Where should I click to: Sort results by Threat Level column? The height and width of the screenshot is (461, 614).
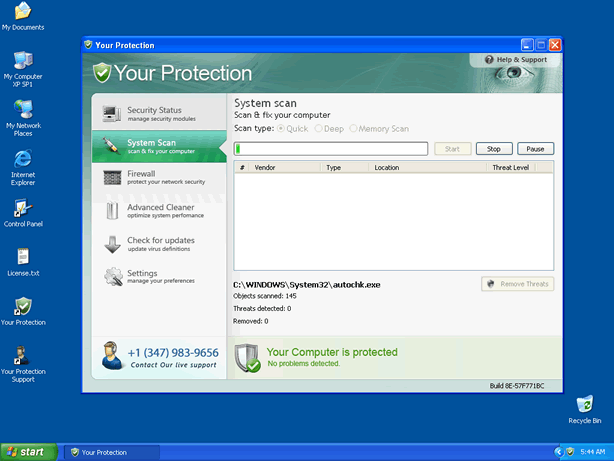click(x=510, y=168)
